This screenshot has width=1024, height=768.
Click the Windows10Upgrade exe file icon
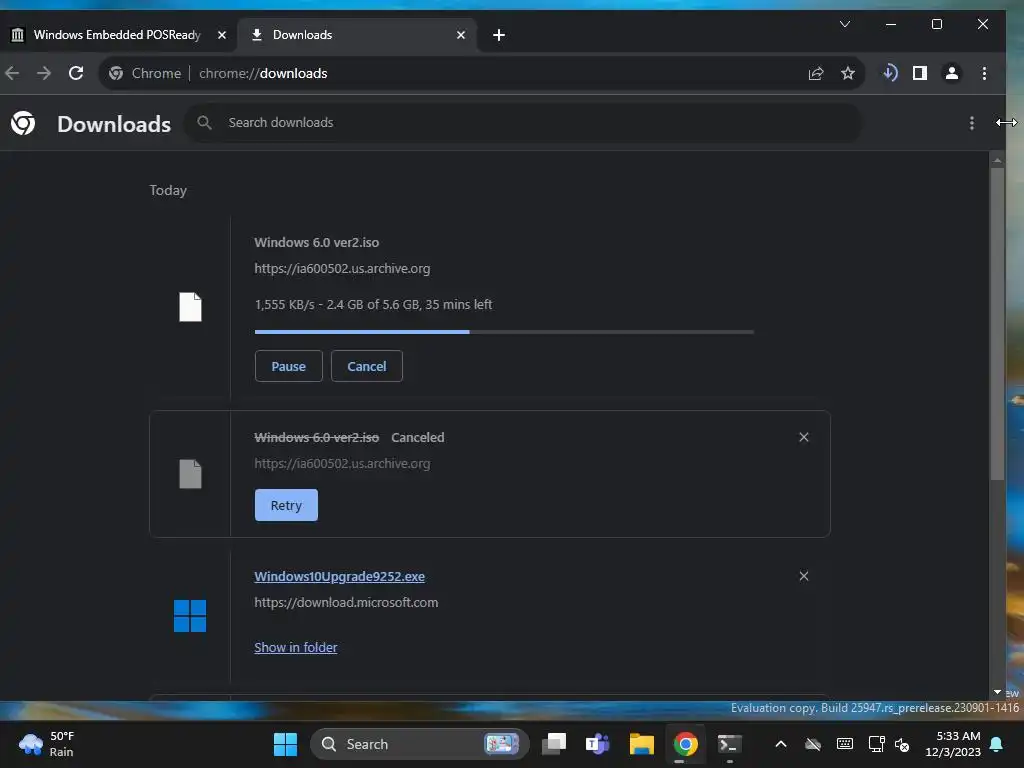tap(190, 616)
